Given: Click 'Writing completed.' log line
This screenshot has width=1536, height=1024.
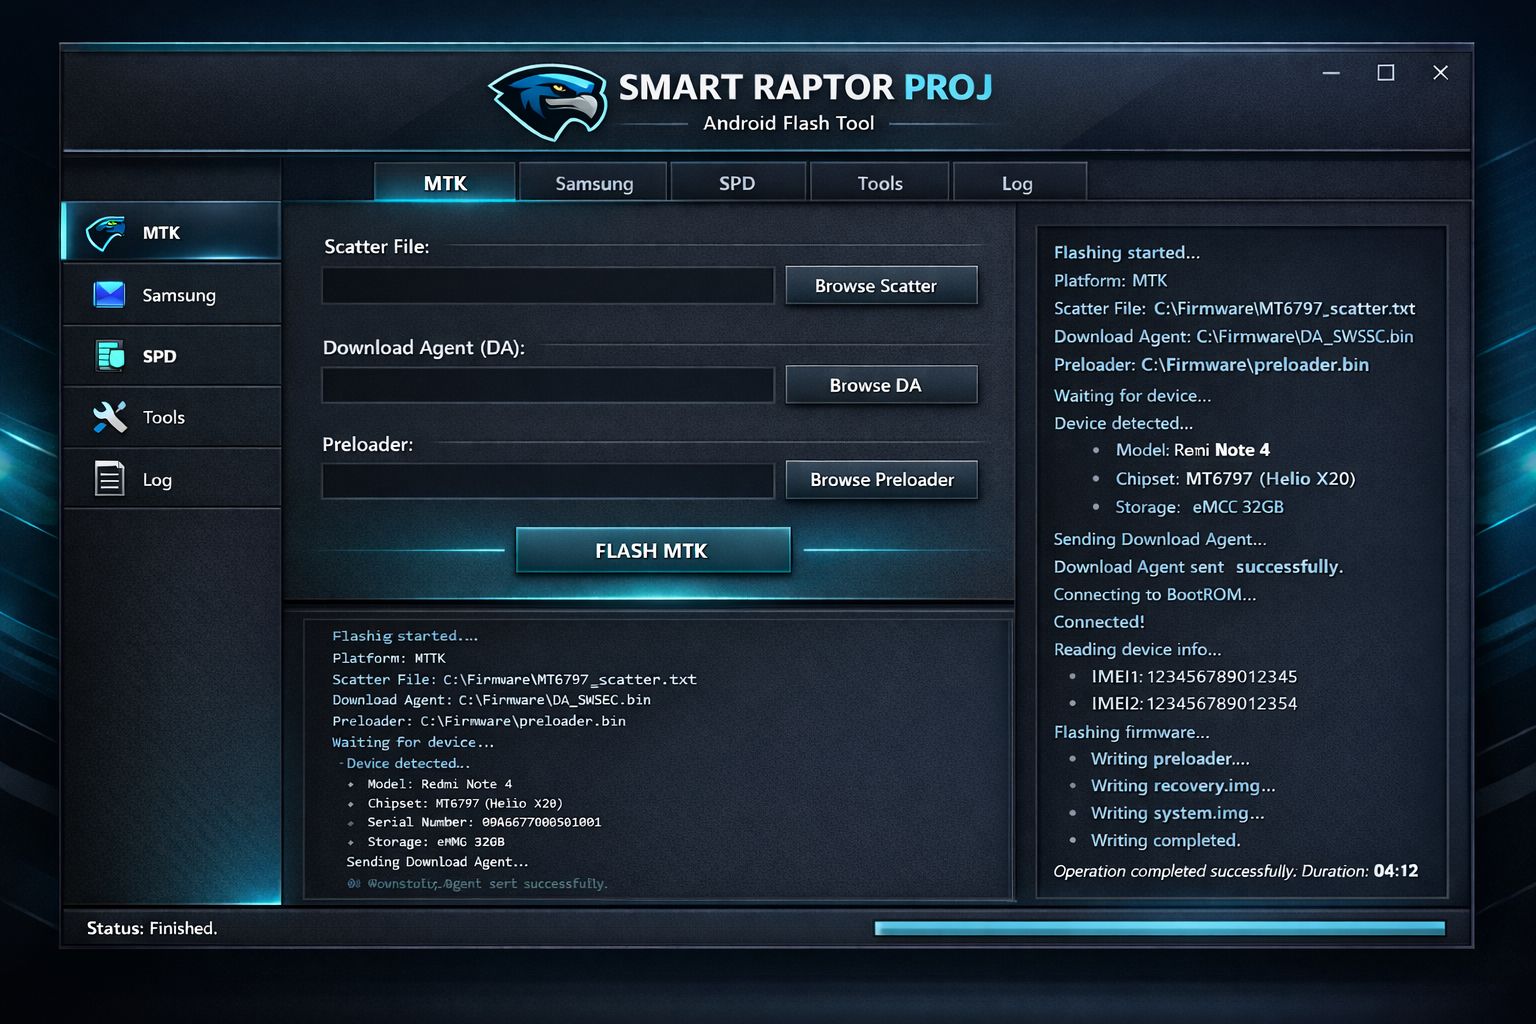Looking at the screenshot, I should pyautogui.click(x=1166, y=840).
